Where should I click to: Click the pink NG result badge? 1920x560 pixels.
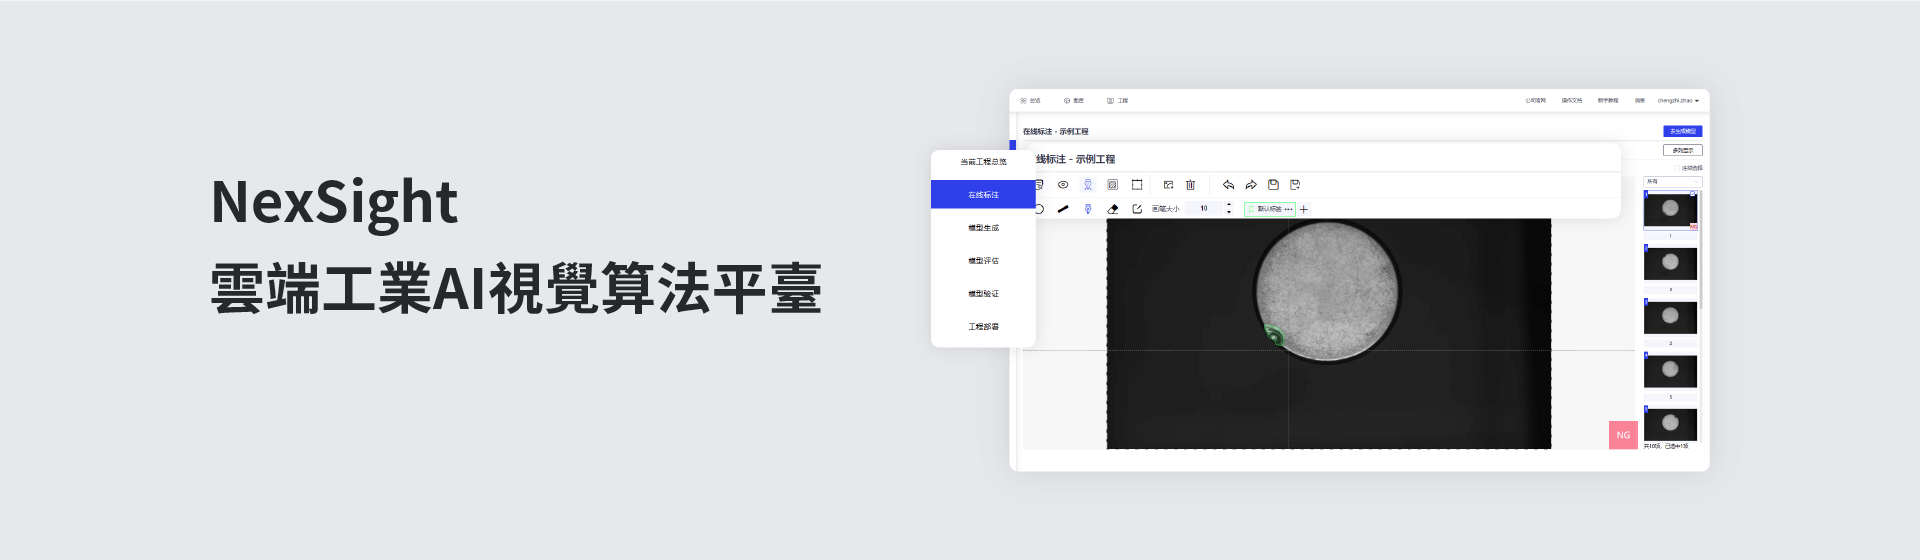tap(1623, 435)
